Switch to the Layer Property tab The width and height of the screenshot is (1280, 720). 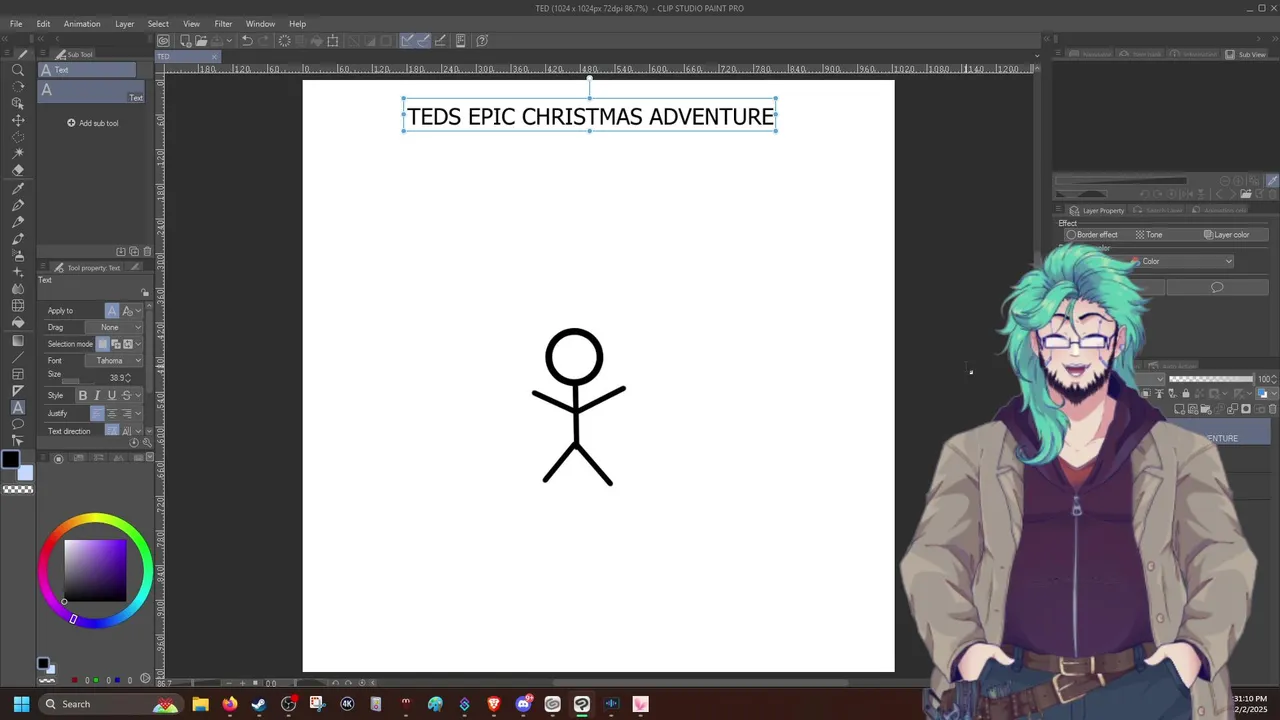click(1097, 210)
